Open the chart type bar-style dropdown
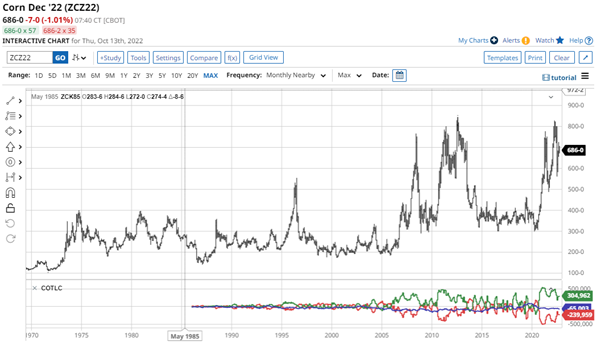Image resolution: width=605 pixels, height=363 pixels. [79, 58]
